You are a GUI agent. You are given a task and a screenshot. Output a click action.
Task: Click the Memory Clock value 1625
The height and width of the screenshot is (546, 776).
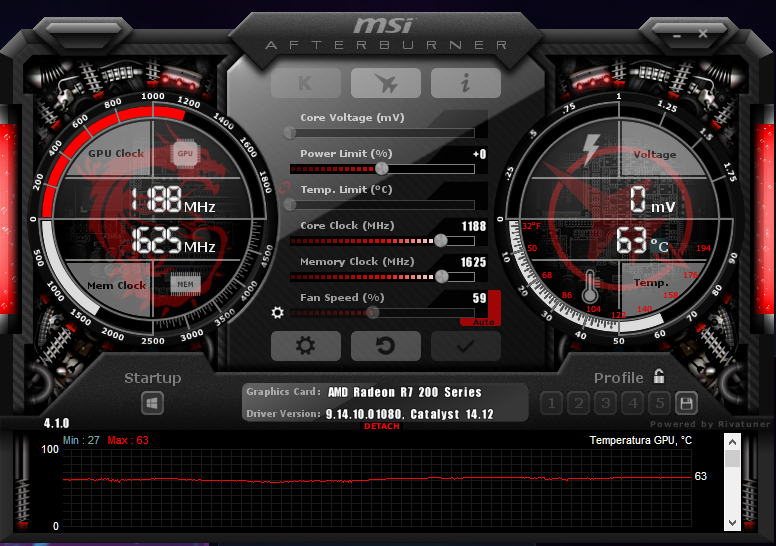pyautogui.click(x=474, y=262)
